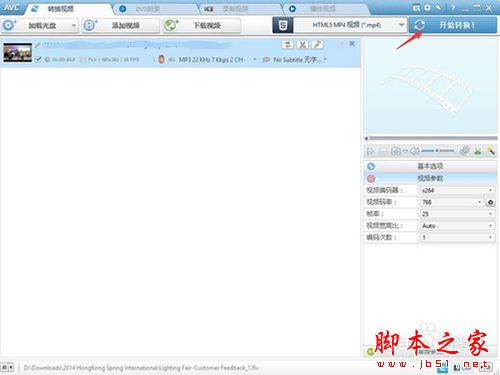Open the video bitrate 768 dropdown
Image resolution: width=500 pixels, height=375 pixels.
tap(452, 202)
